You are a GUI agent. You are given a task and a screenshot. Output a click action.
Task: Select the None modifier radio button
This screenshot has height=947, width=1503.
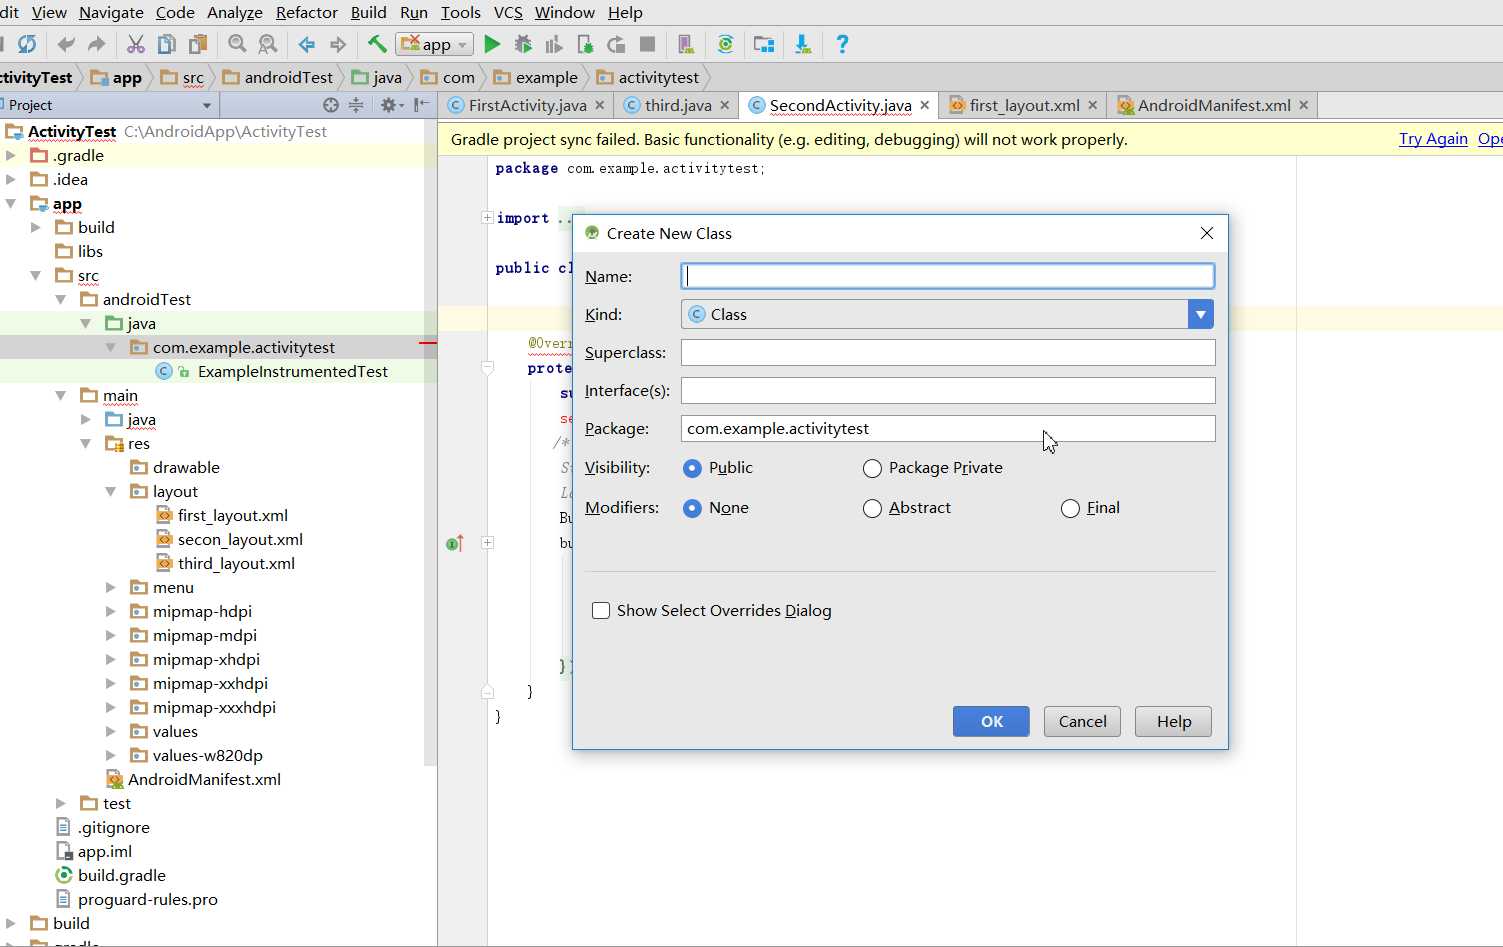(692, 508)
